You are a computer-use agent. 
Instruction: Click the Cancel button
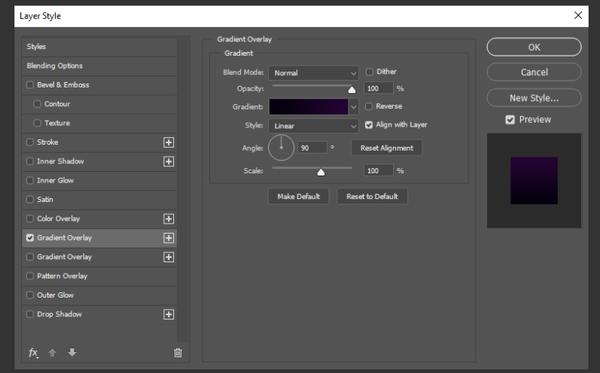534,72
